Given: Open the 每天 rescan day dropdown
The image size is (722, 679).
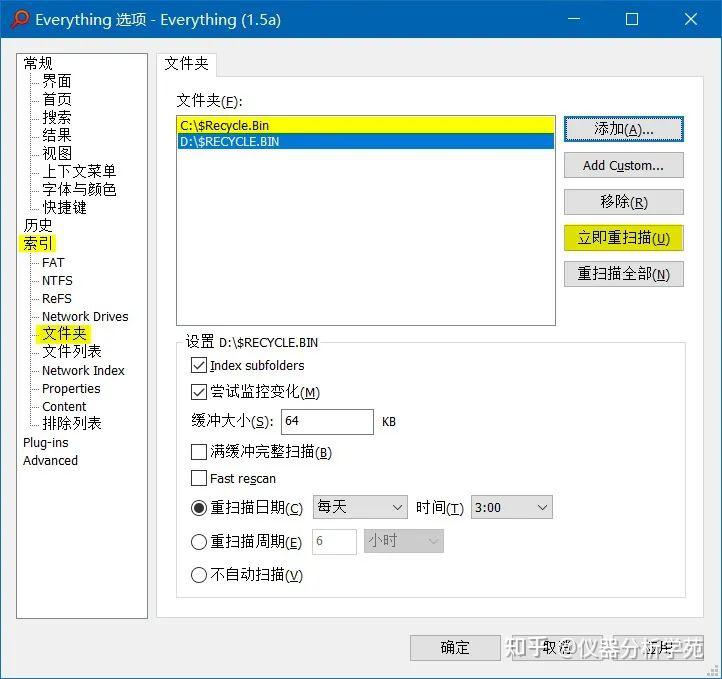Looking at the screenshot, I should point(360,507).
